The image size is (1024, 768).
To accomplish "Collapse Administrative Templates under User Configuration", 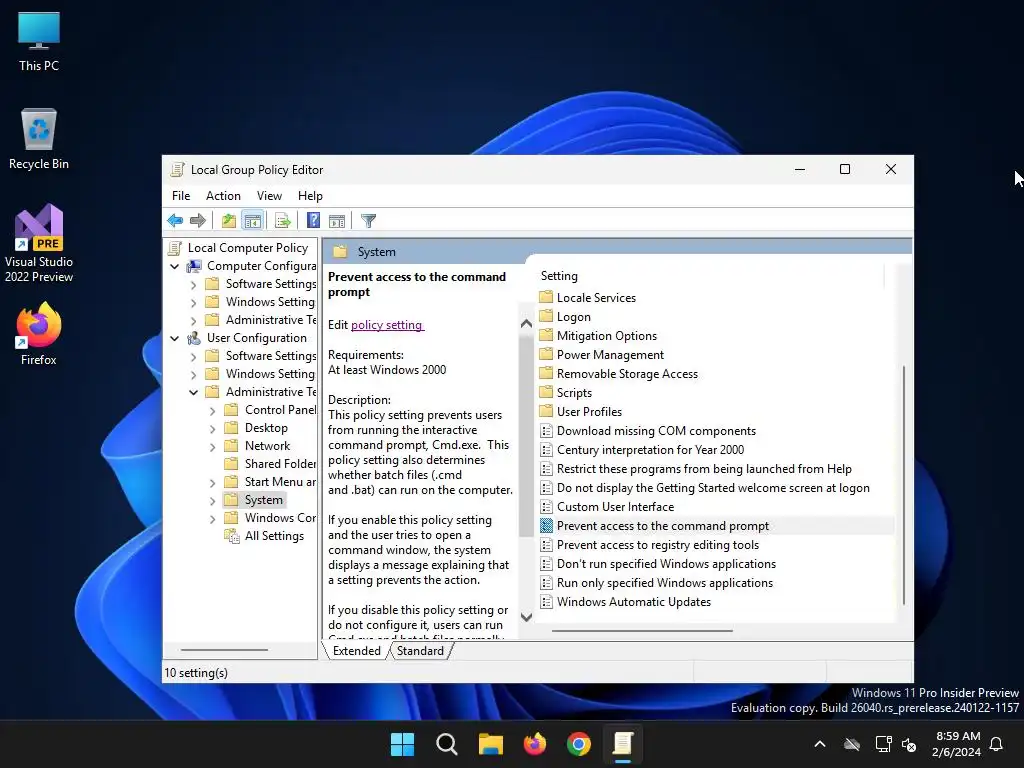I will tap(193, 392).
